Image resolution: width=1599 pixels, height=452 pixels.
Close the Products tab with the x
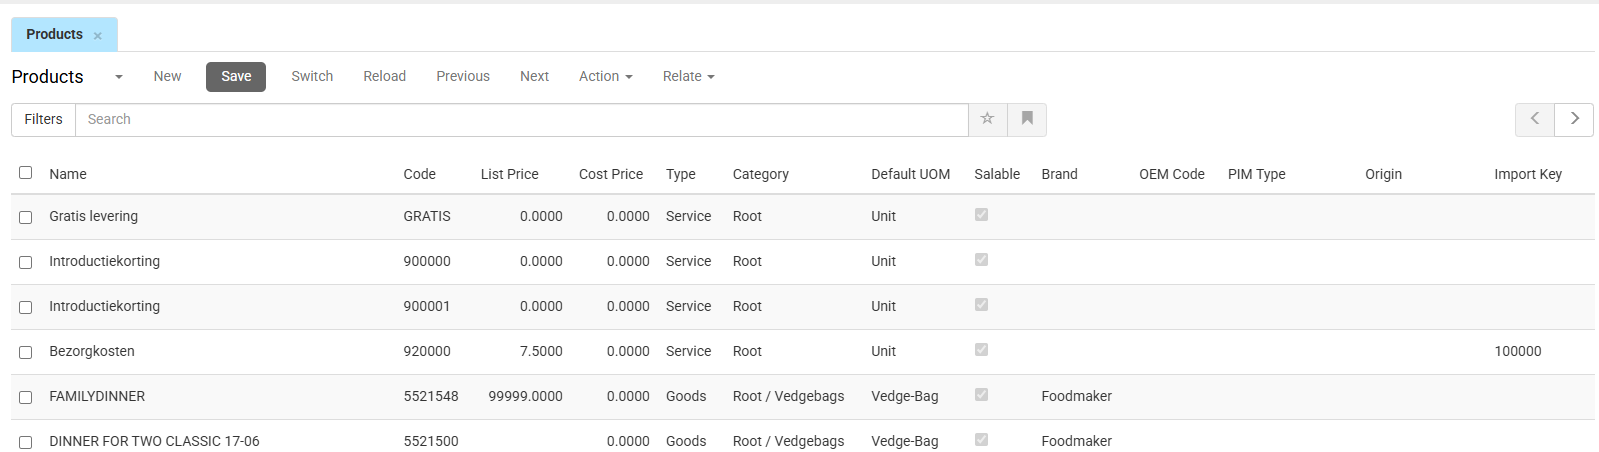coord(98,36)
